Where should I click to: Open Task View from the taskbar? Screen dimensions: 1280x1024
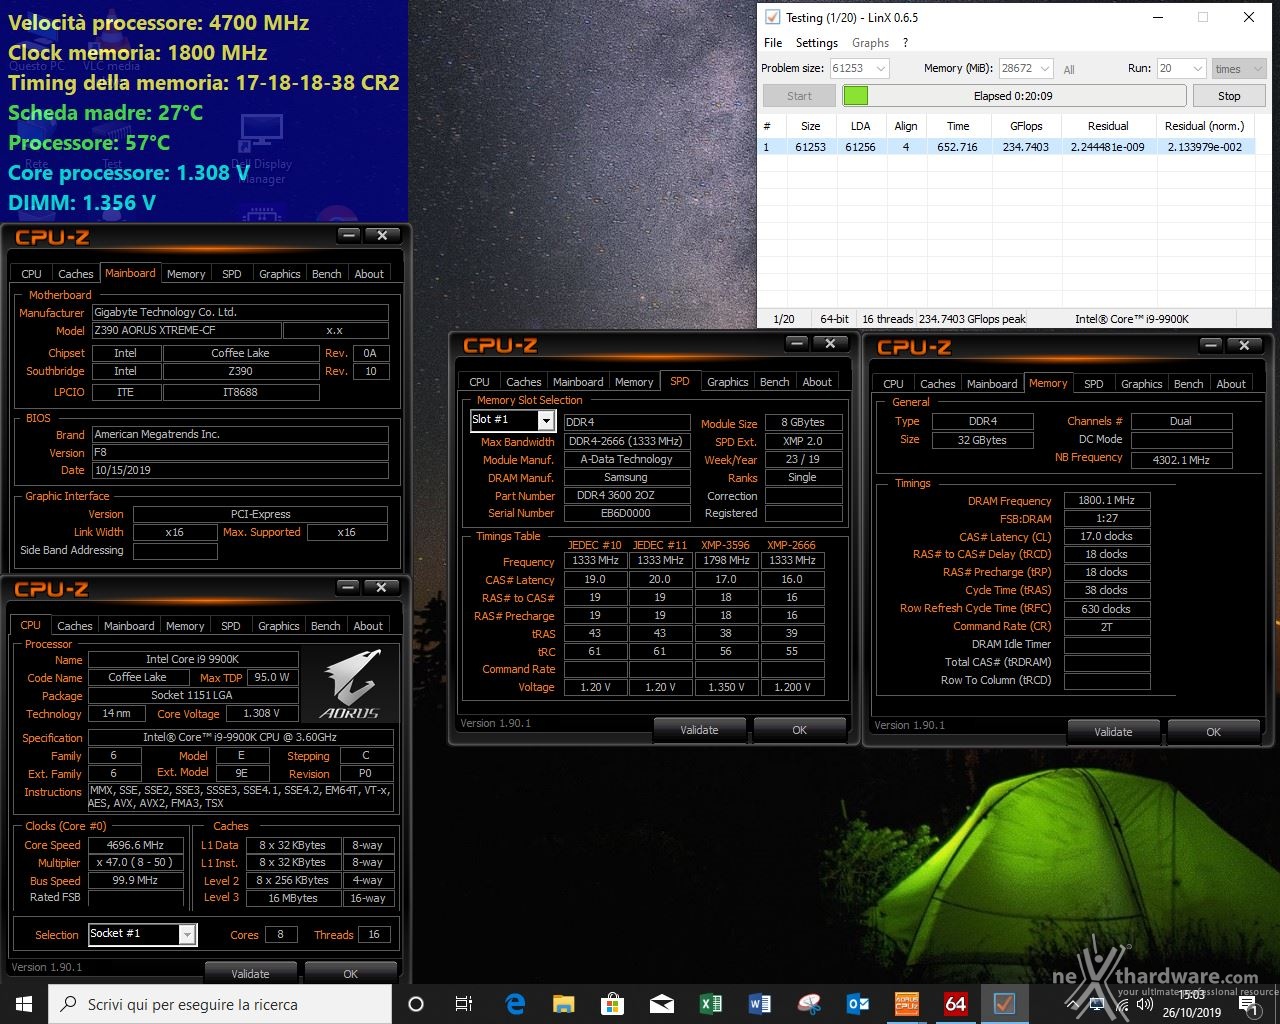464,1004
